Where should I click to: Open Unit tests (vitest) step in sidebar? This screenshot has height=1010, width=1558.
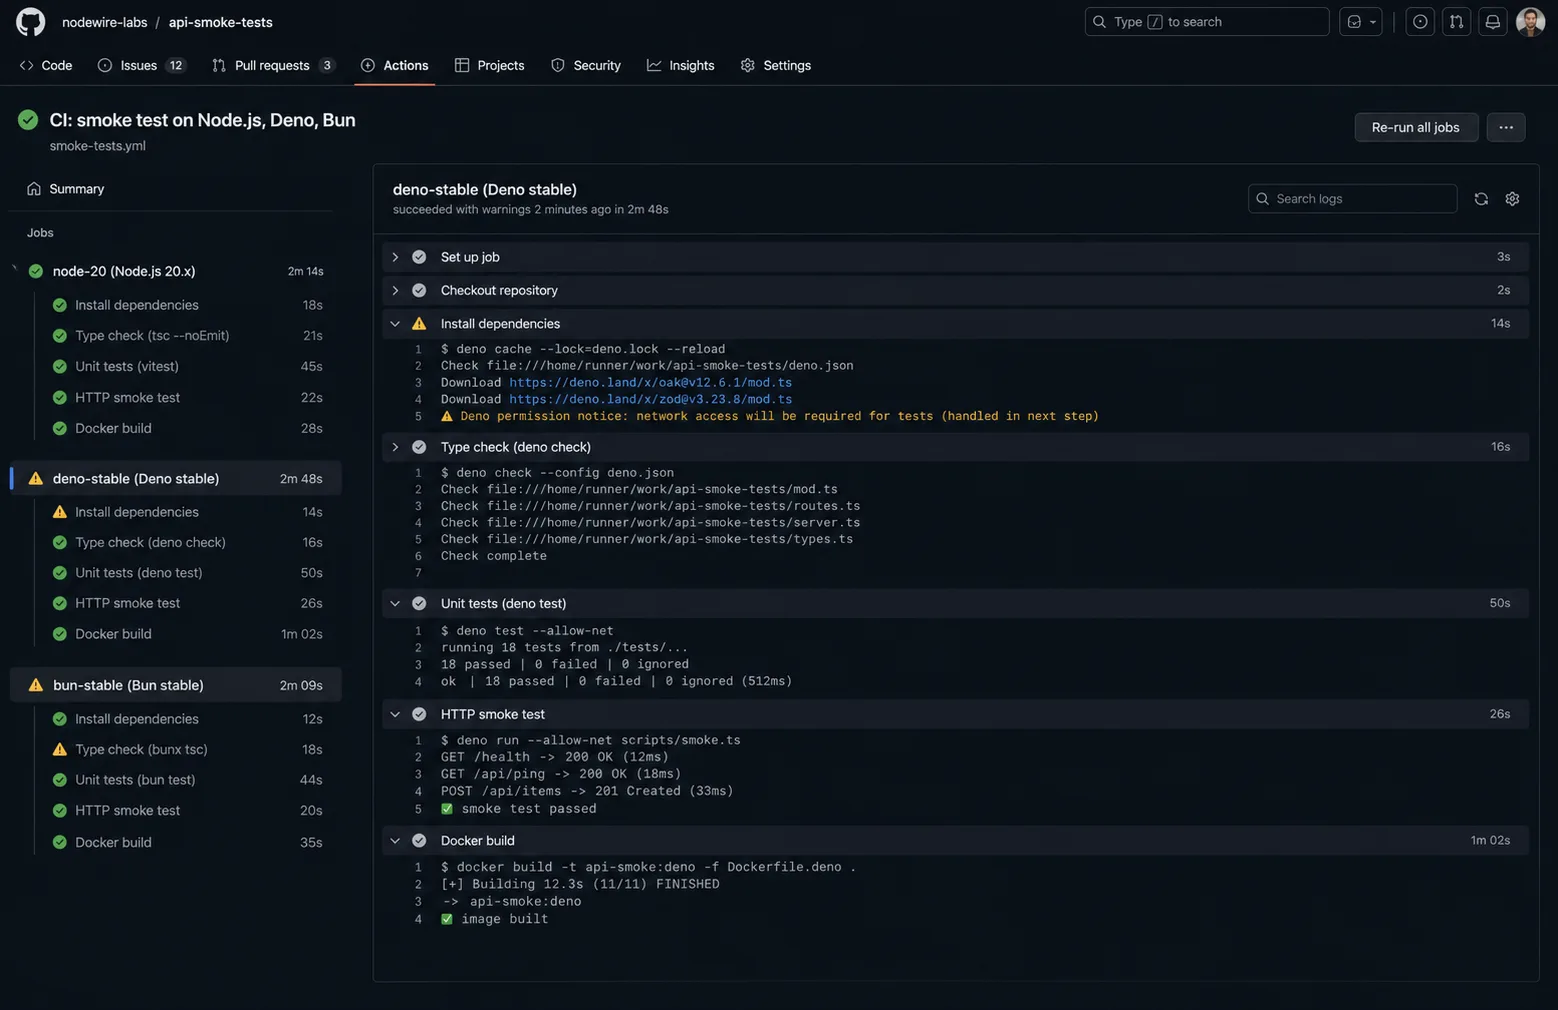pos(188,367)
